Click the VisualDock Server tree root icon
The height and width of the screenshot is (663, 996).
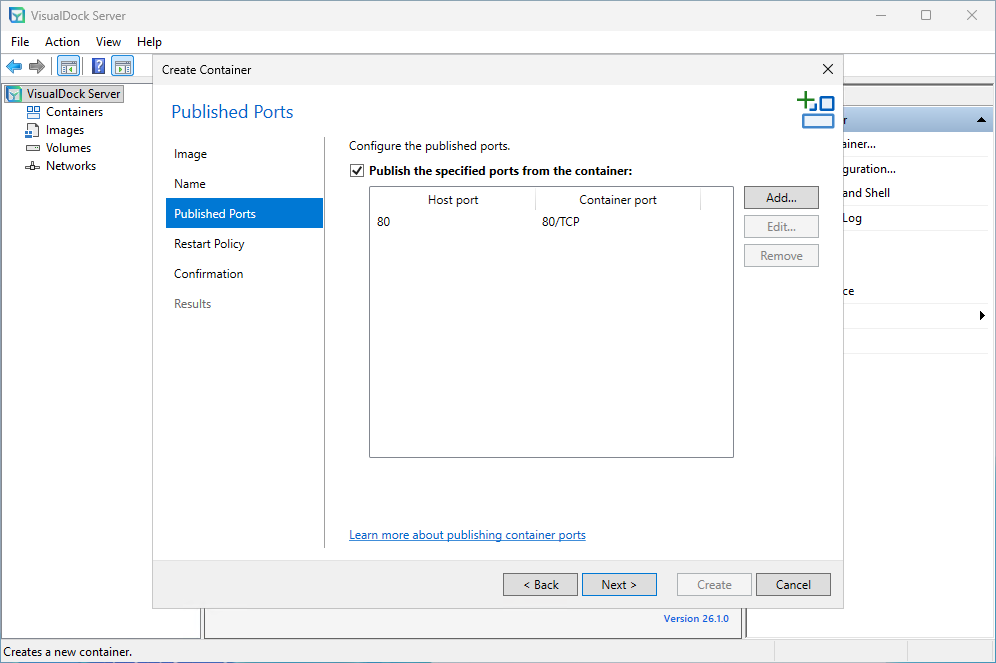point(15,94)
